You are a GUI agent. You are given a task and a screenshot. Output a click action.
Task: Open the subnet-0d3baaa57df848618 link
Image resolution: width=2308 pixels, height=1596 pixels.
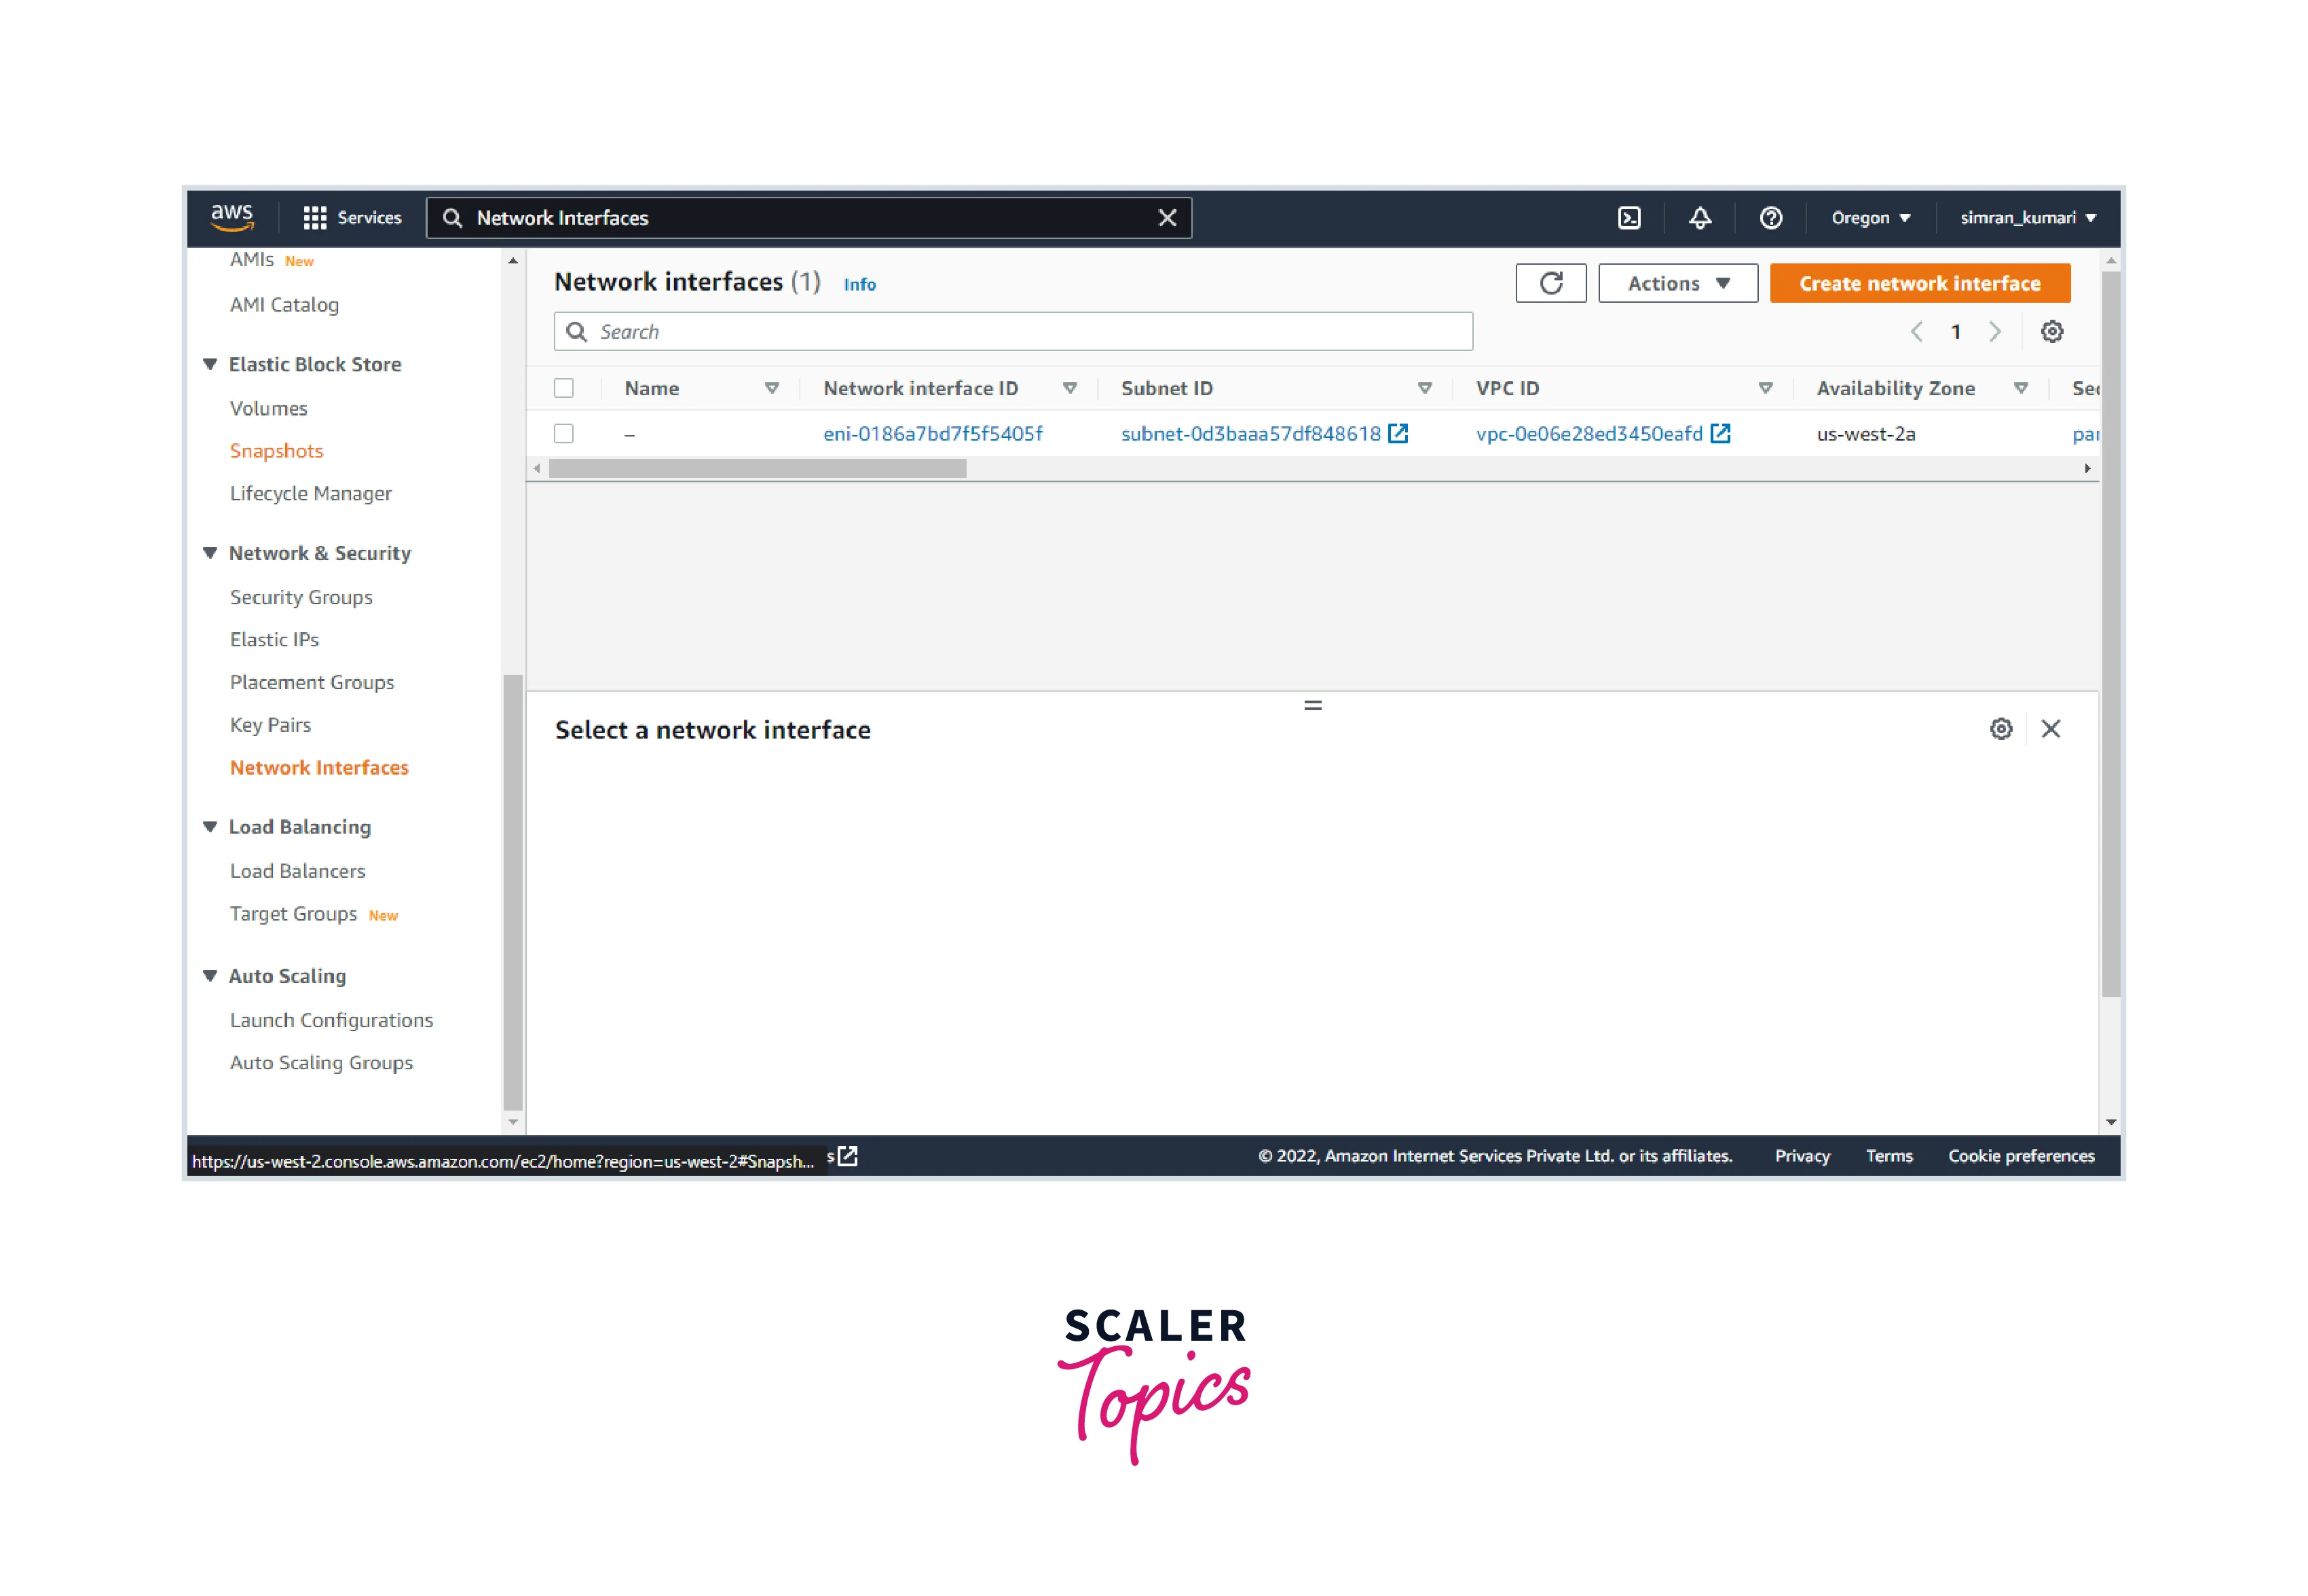tap(1250, 433)
